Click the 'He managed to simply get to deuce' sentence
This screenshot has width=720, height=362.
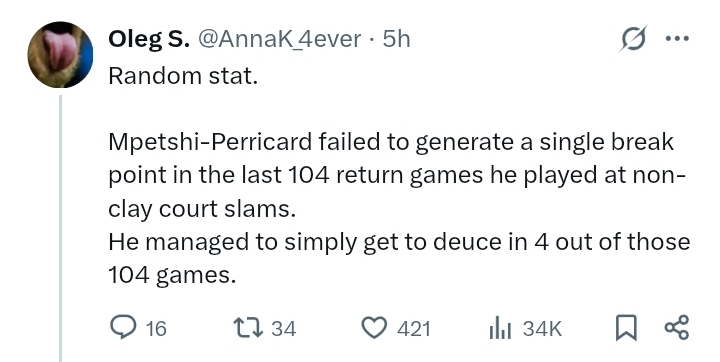click(x=399, y=258)
